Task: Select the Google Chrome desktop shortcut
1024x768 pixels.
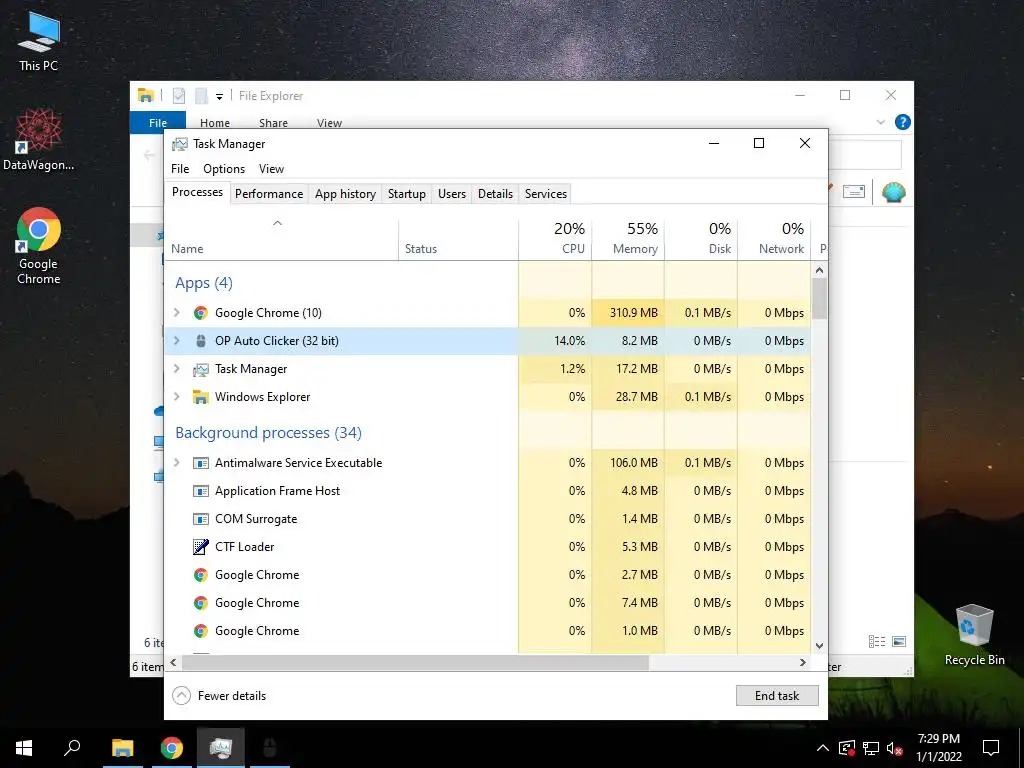Action: [39, 246]
